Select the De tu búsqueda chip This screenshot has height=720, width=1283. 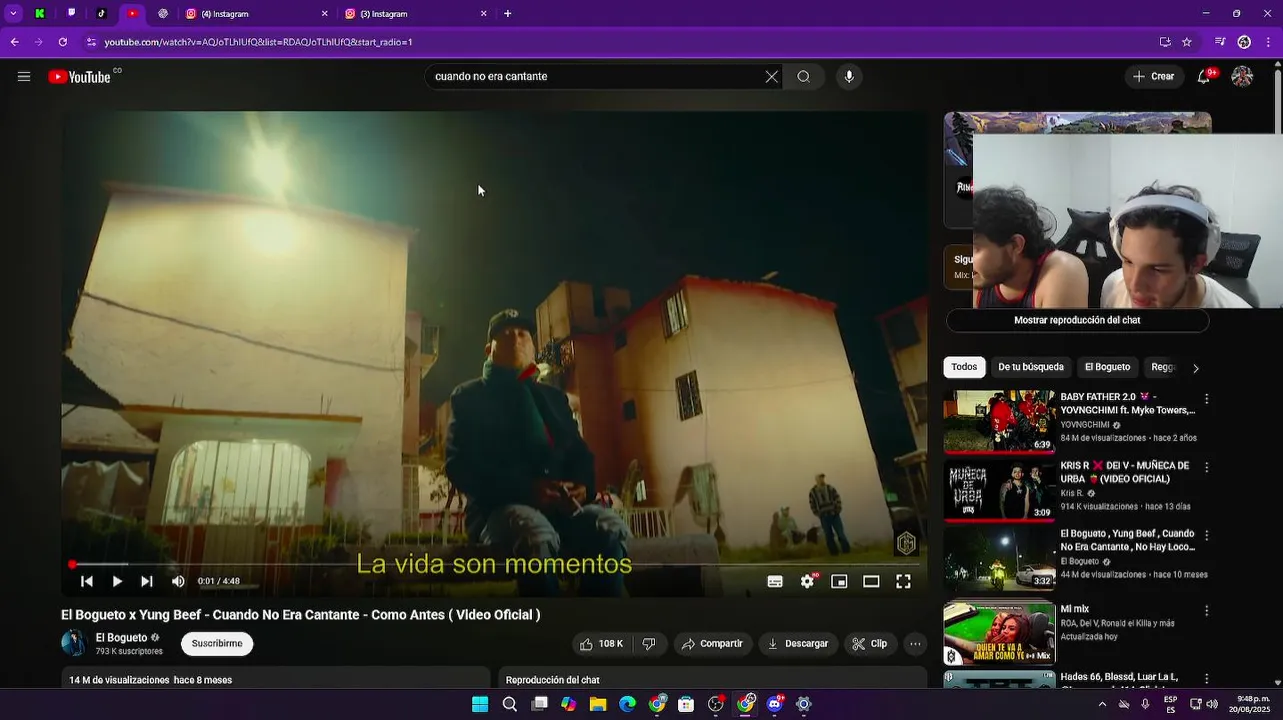1031,367
